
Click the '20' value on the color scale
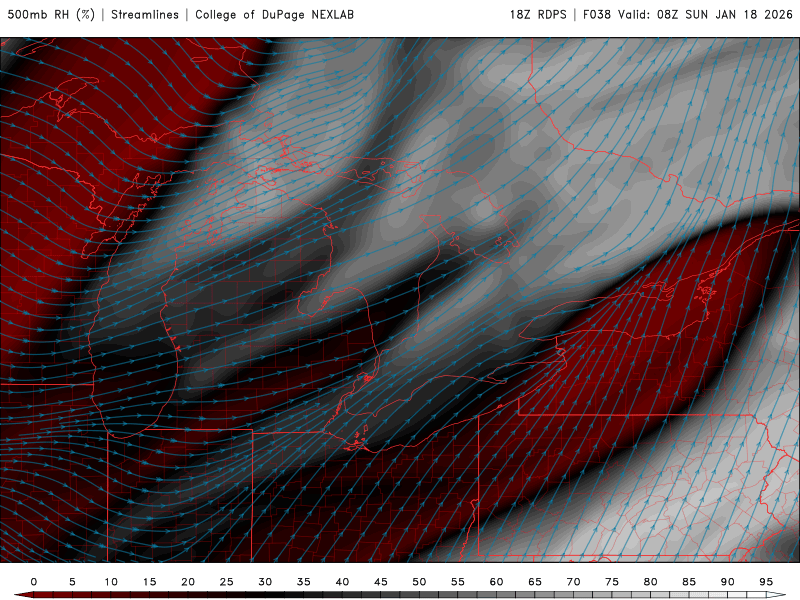pos(188,582)
